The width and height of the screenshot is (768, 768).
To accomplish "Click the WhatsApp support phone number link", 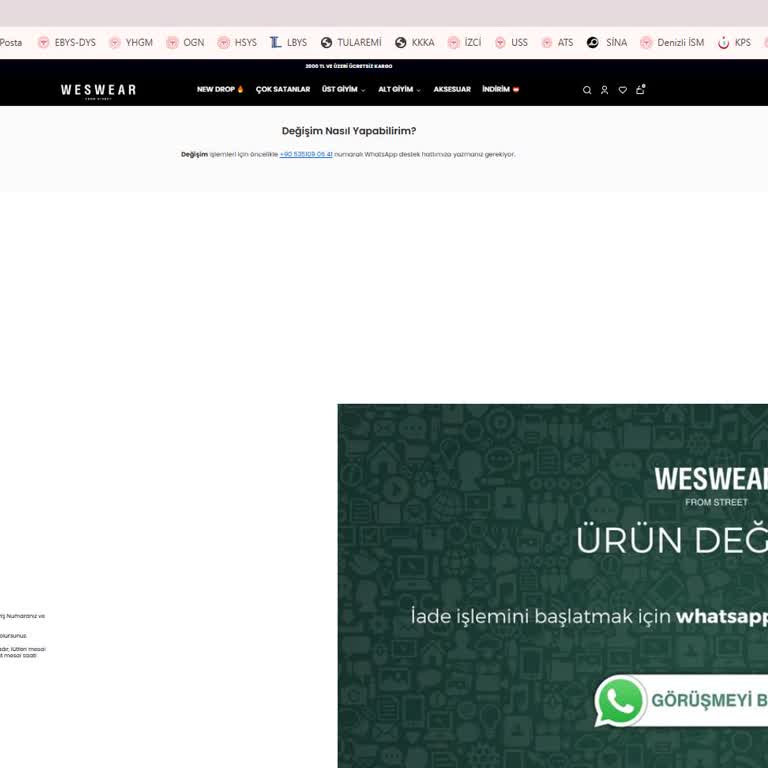I will 306,154.
